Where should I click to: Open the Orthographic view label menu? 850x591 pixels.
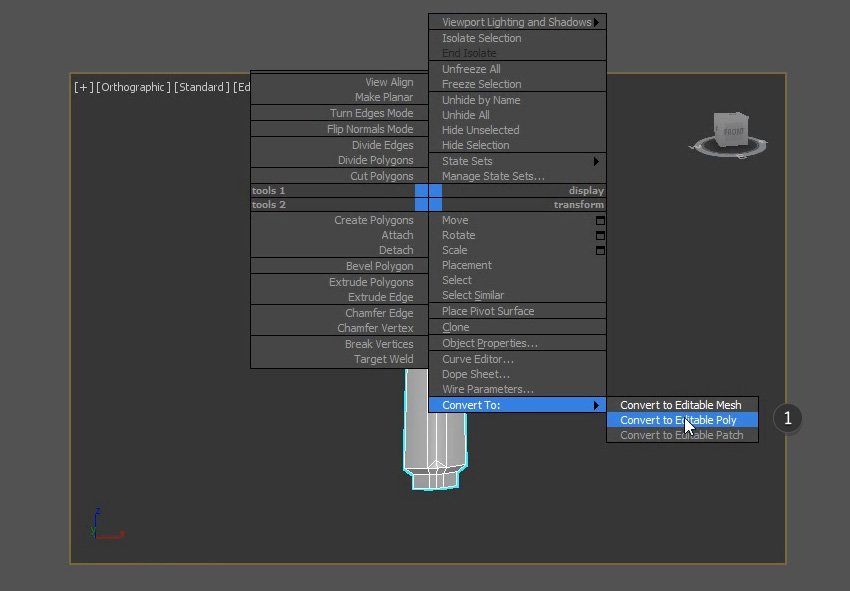[133, 87]
